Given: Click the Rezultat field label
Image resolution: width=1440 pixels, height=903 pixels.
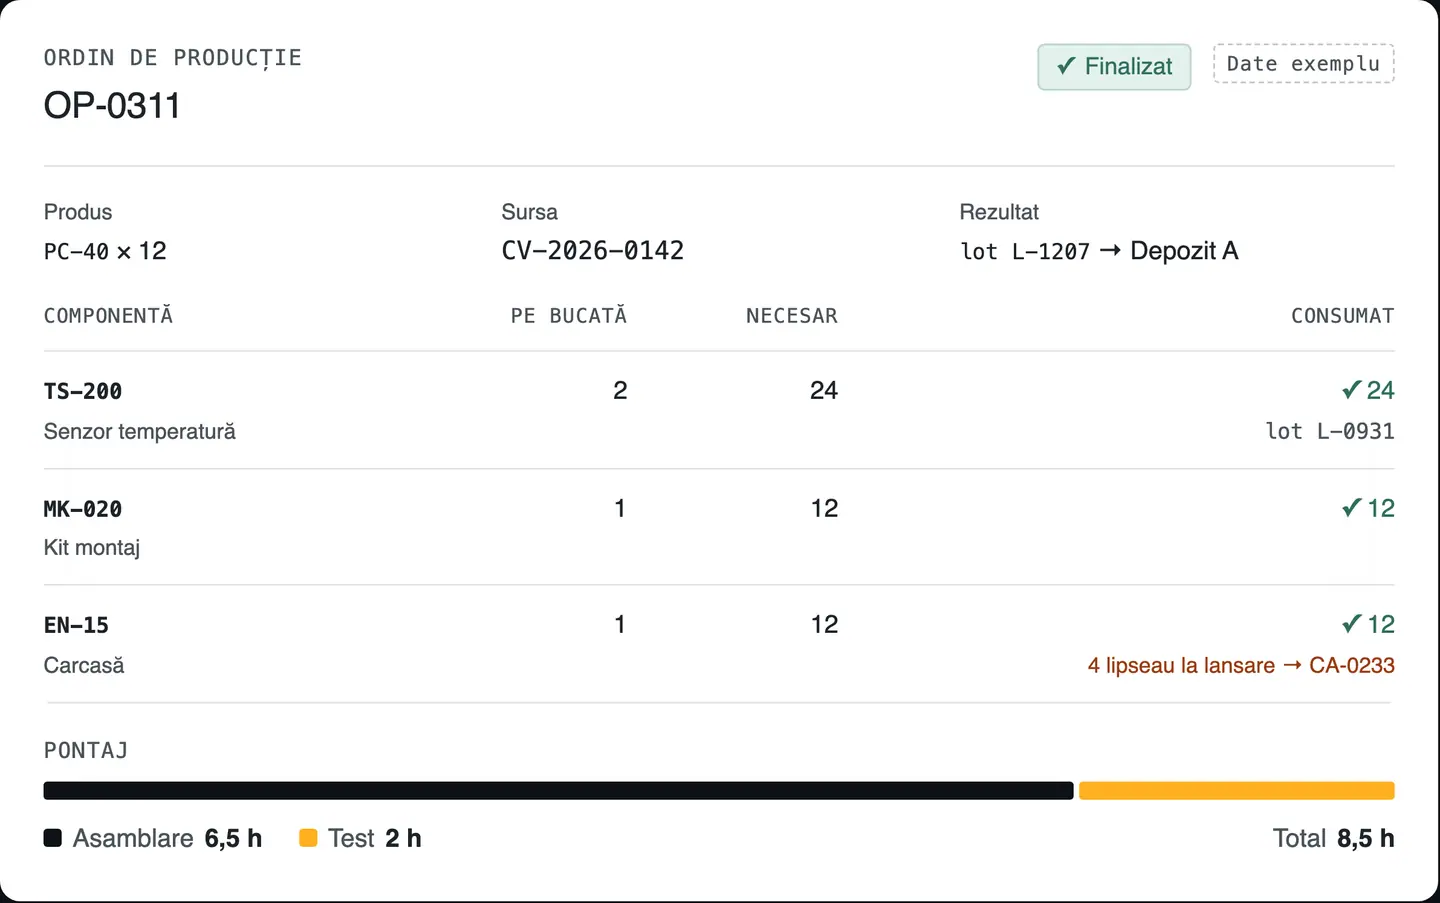Looking at the screenshot, I should 999,212.
